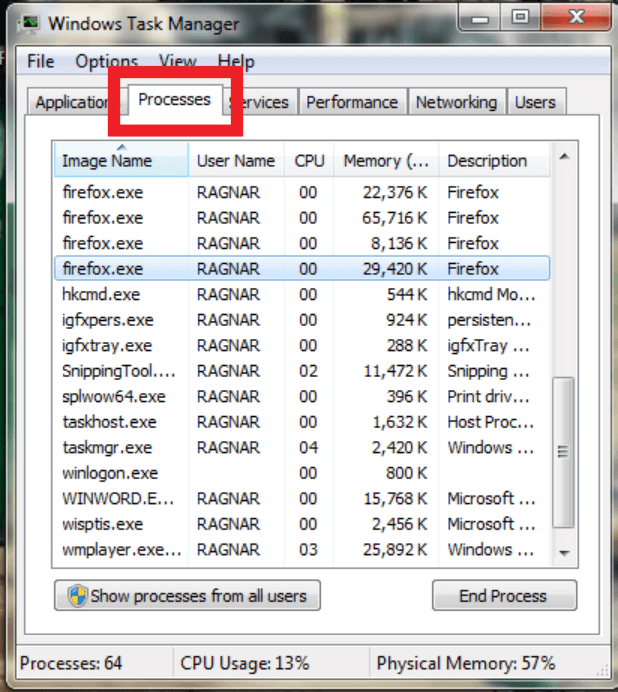Click the 'hkcmd Mo...' description cell
The height and width of the screenshot is (692, 618).
[x=491, y=294]
